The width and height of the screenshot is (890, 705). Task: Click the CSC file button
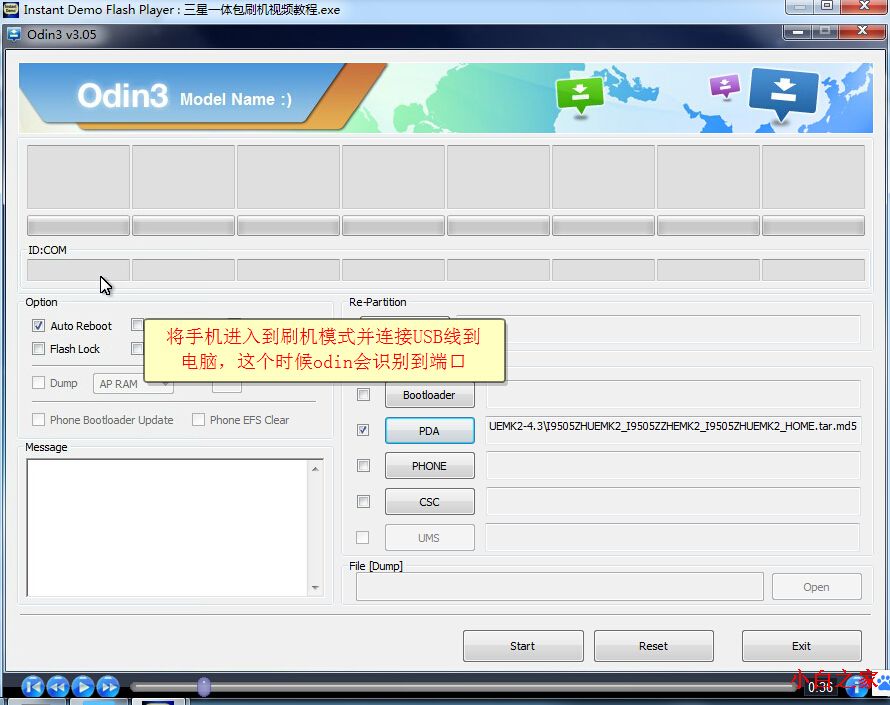pos(430,502)
